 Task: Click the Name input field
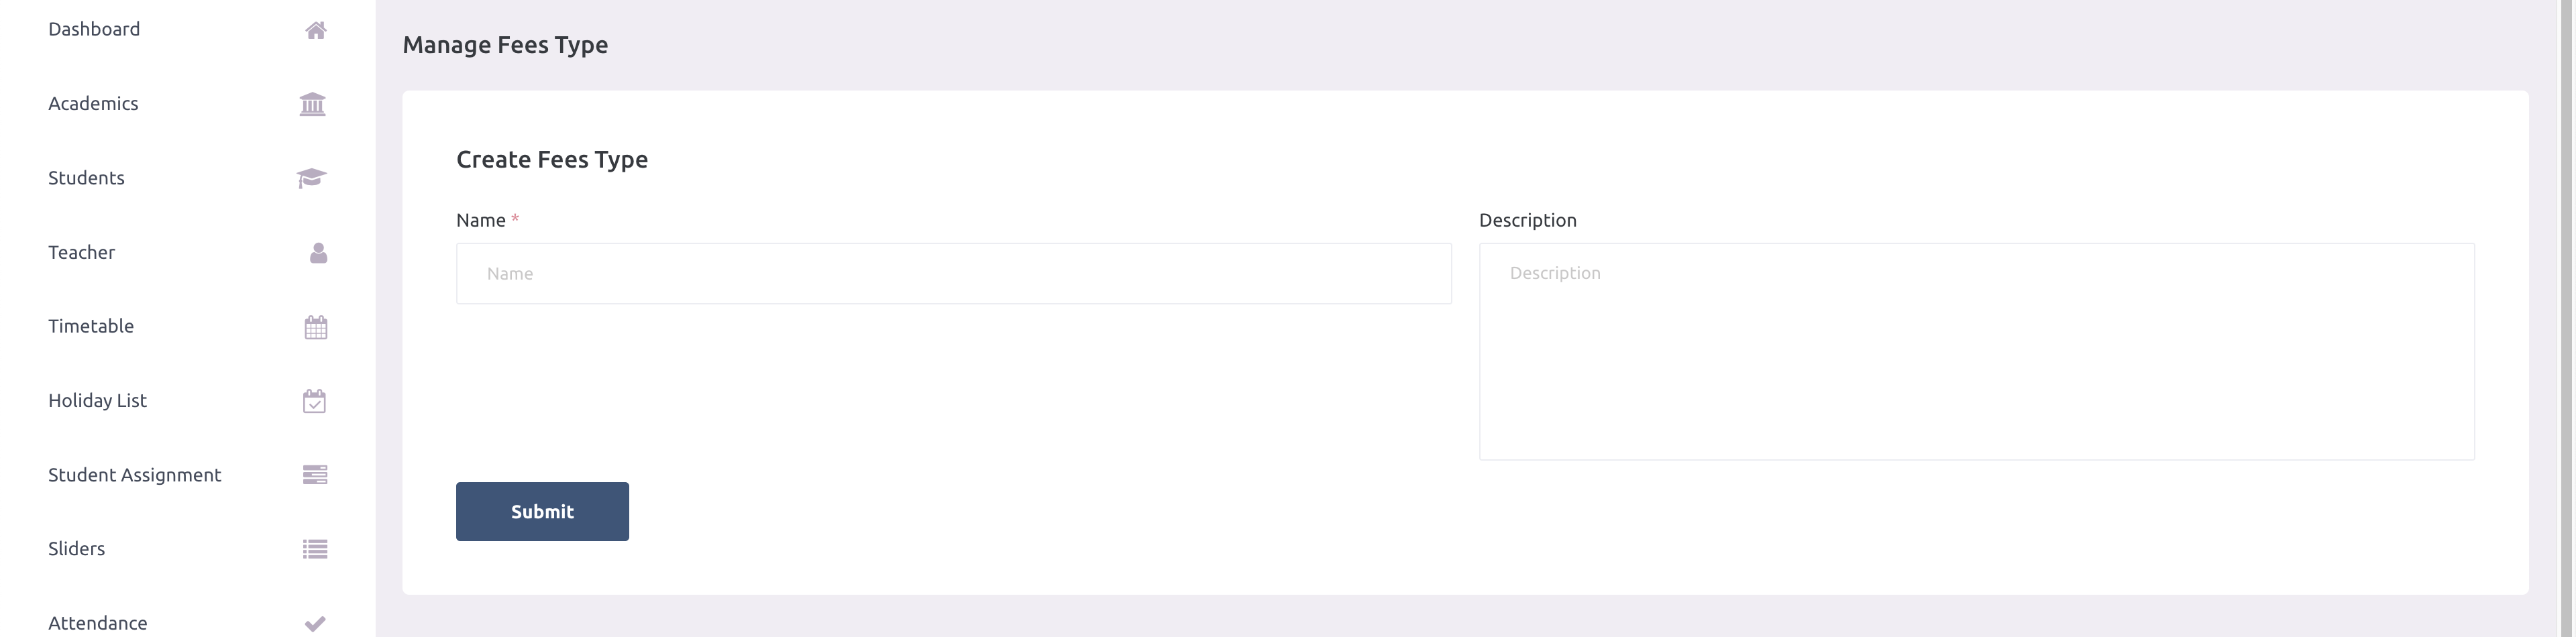(x=952, y=273)
